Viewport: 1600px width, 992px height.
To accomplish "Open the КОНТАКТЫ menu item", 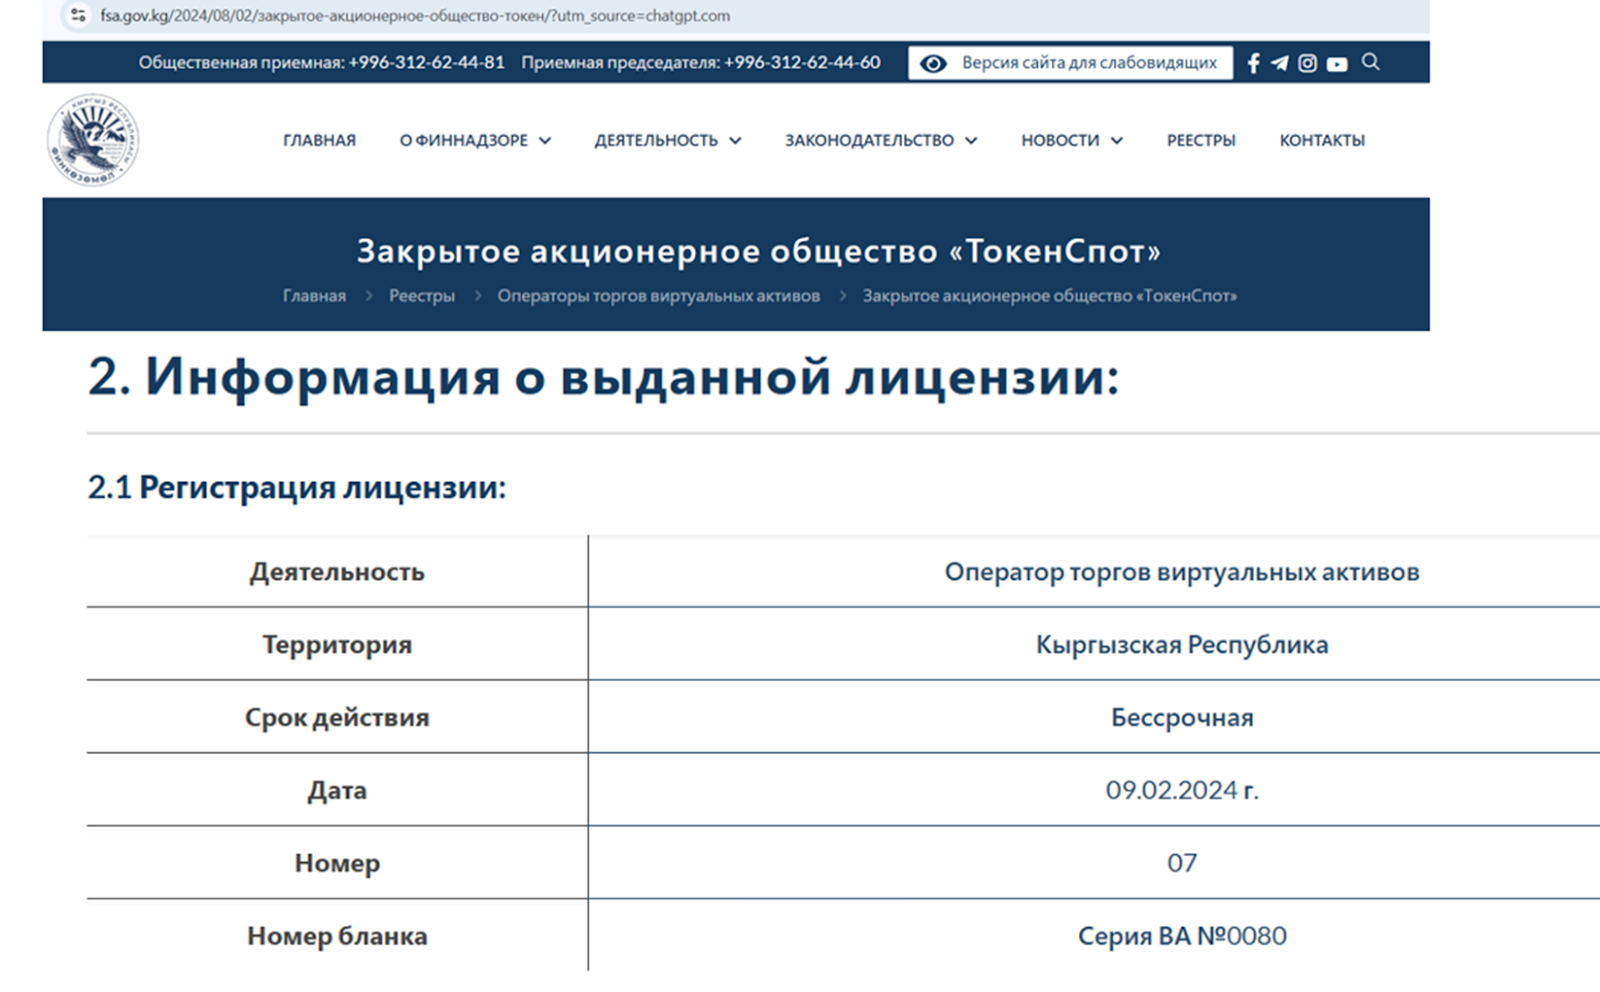I will (1322, 141).
